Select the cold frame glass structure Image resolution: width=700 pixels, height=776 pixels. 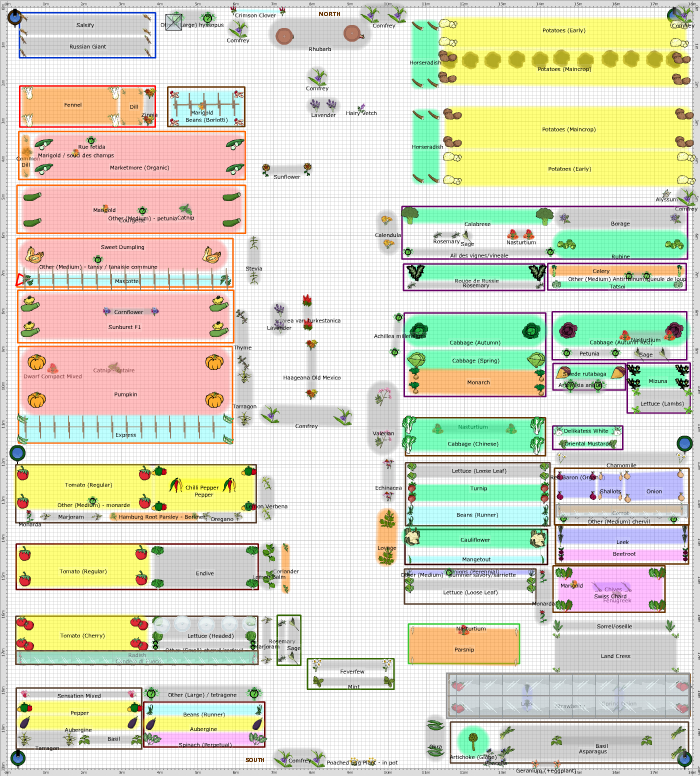click(x=568, y=695)
